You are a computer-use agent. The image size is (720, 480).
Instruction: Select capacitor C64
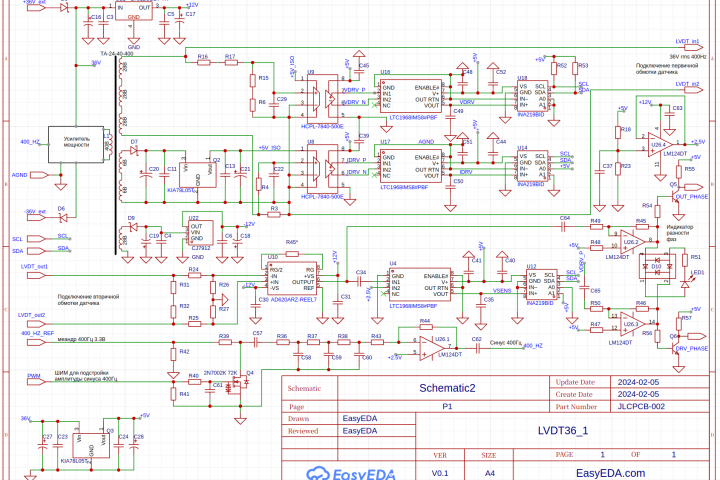coord(564,226)
